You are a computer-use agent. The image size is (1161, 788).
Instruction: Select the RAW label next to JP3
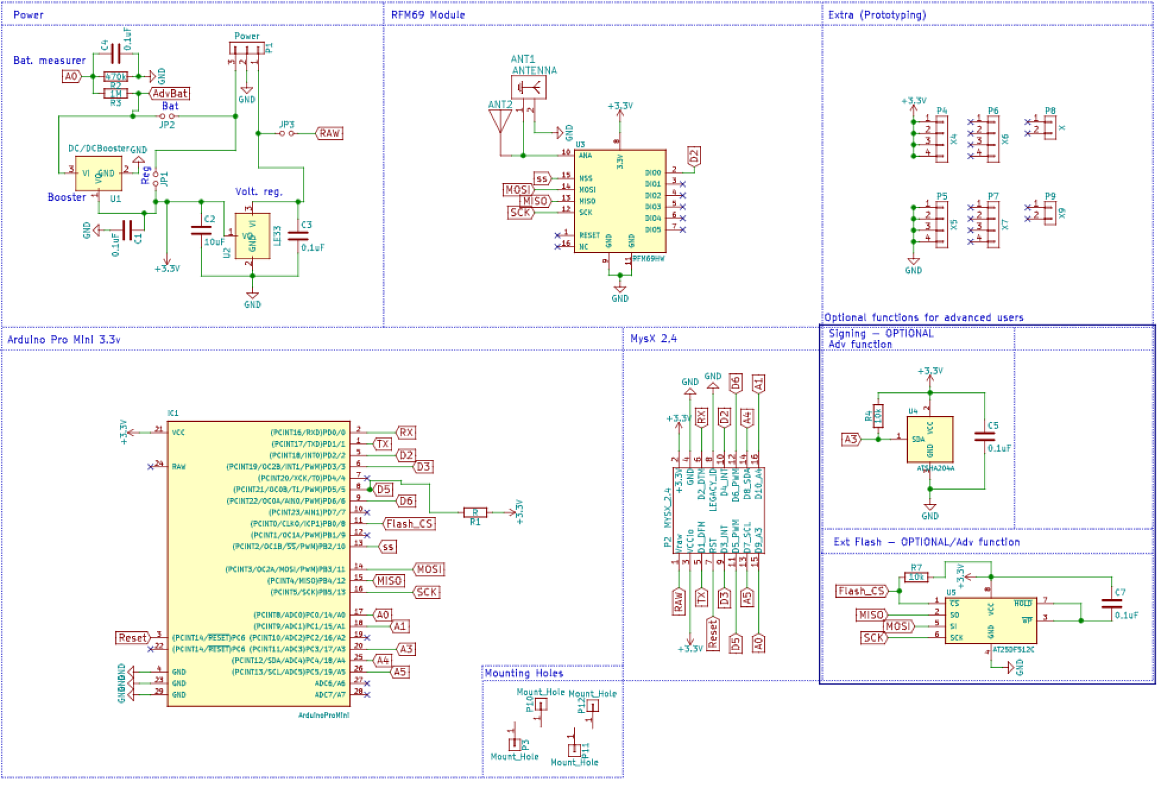coord(329,133)
